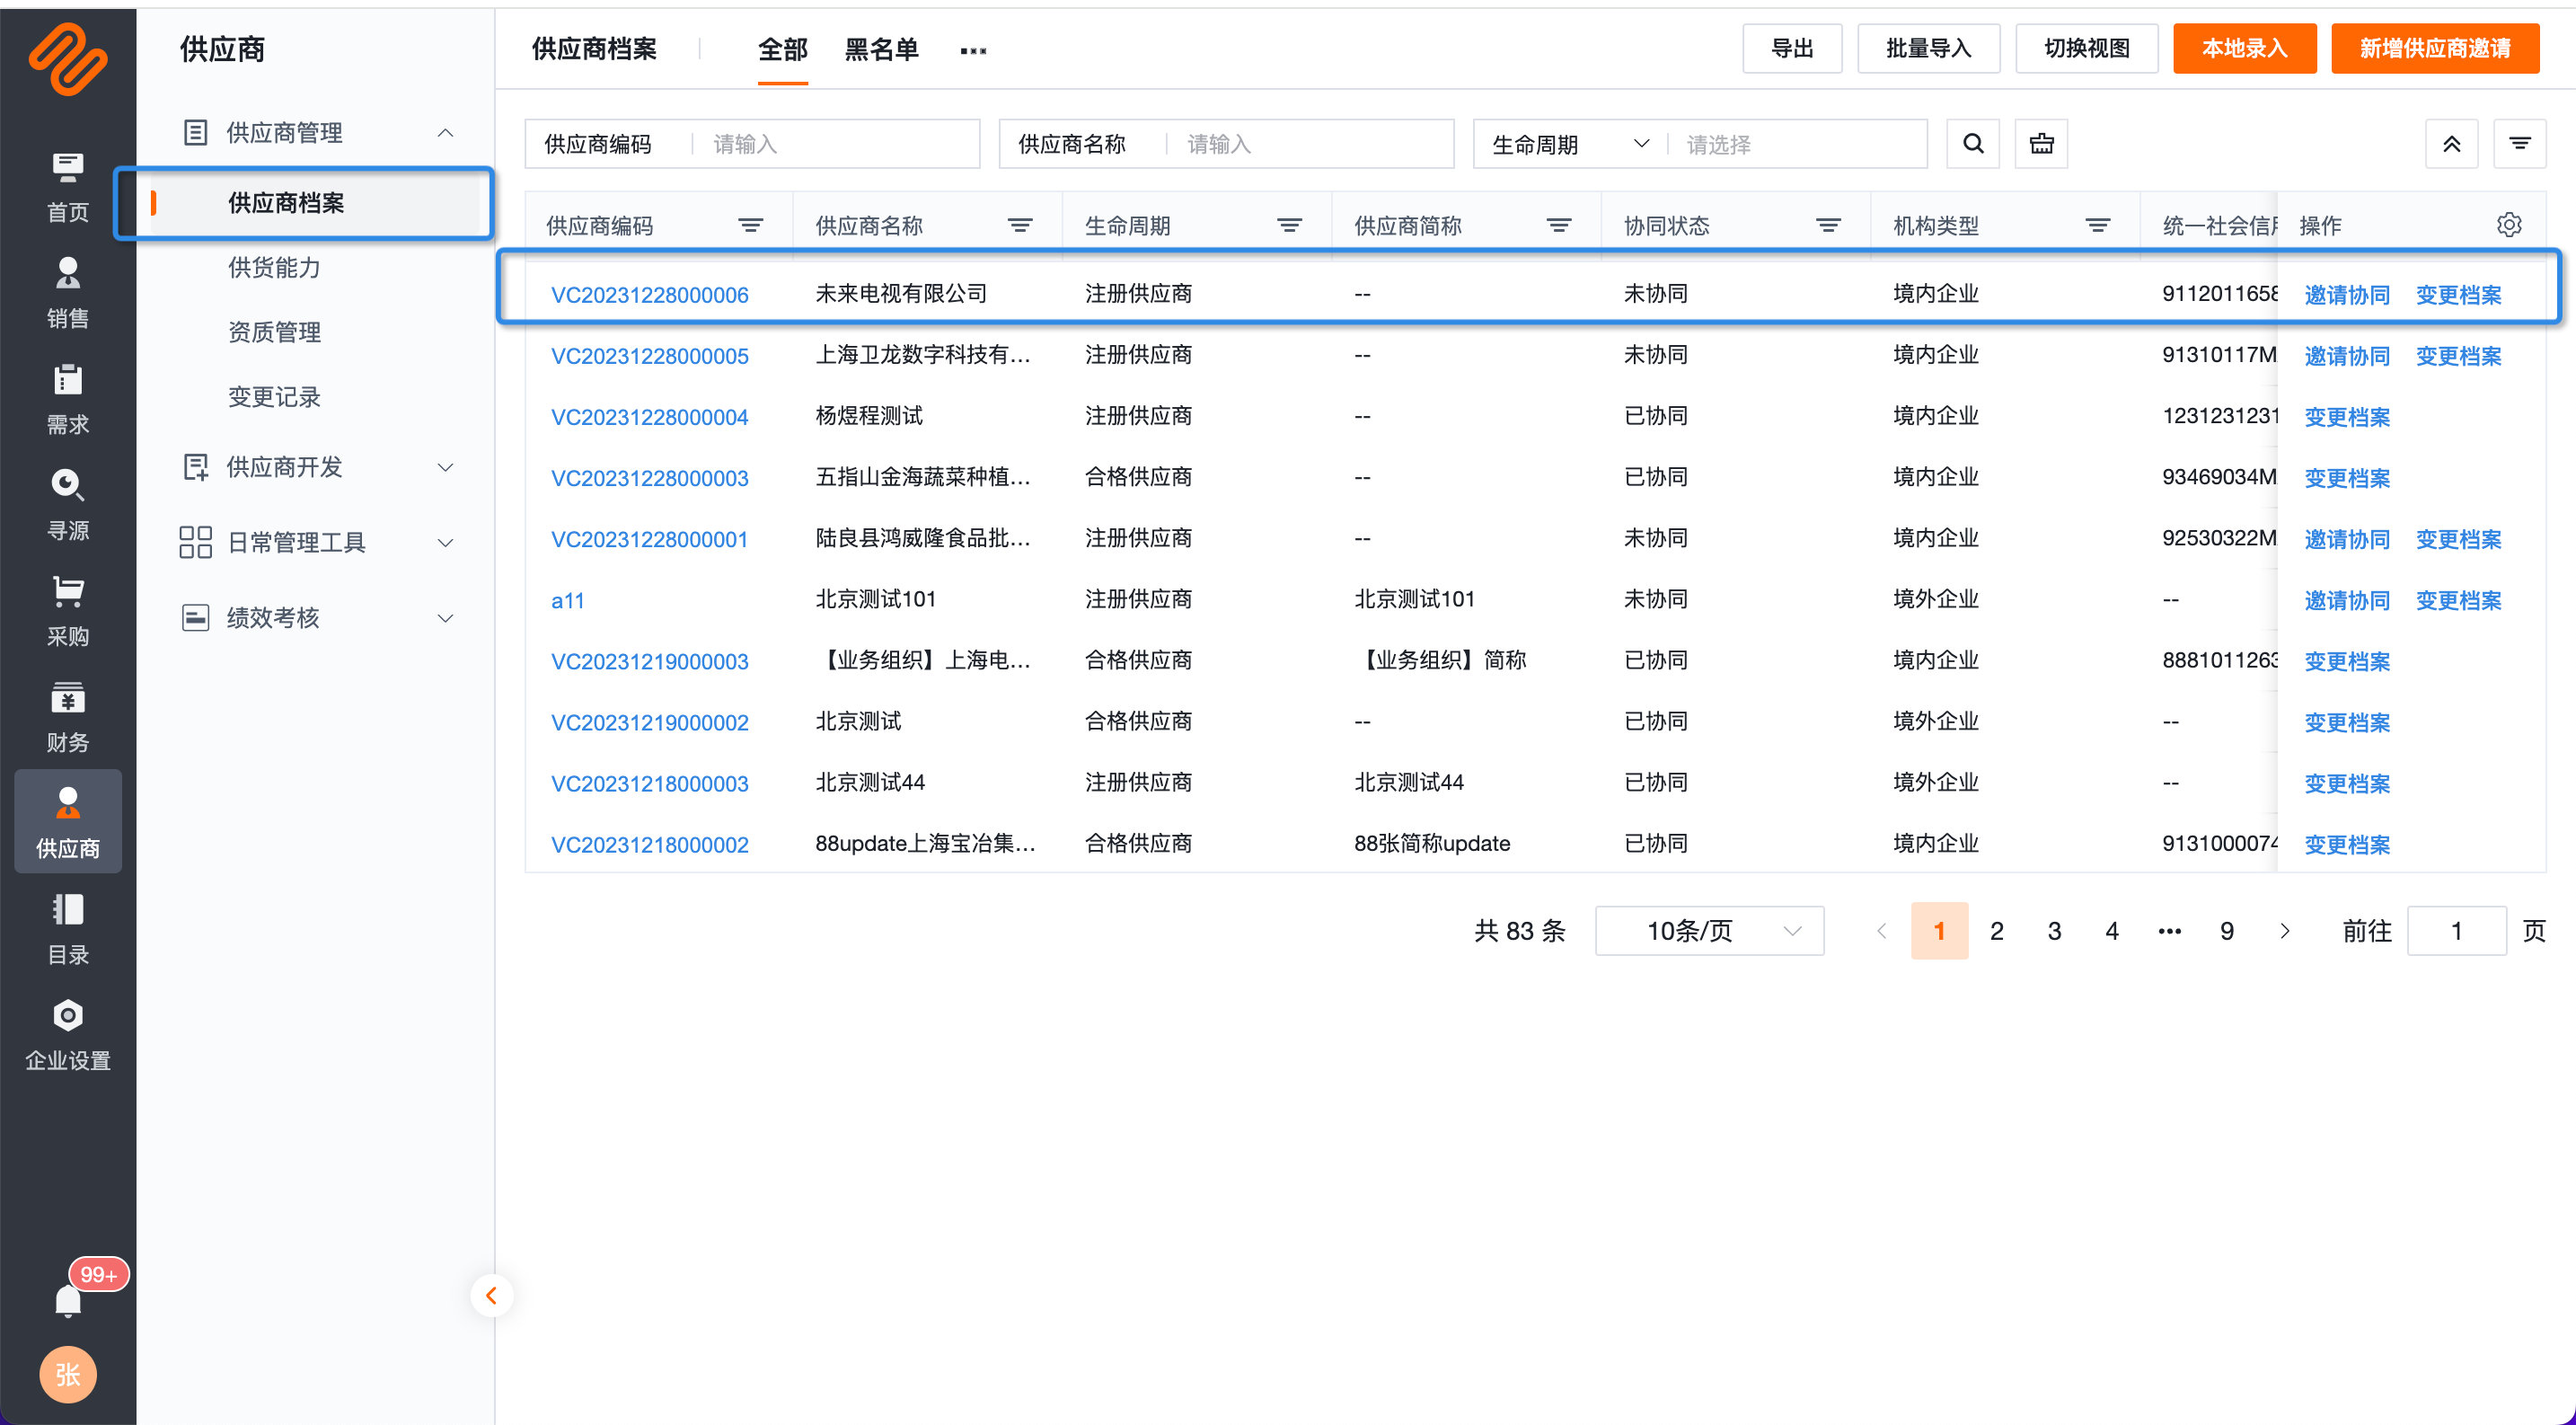Click 变更档案 for 杨煜程测试 row
The height and width of the screenshot is (1425, 2576).
(x=2346, y=417)
